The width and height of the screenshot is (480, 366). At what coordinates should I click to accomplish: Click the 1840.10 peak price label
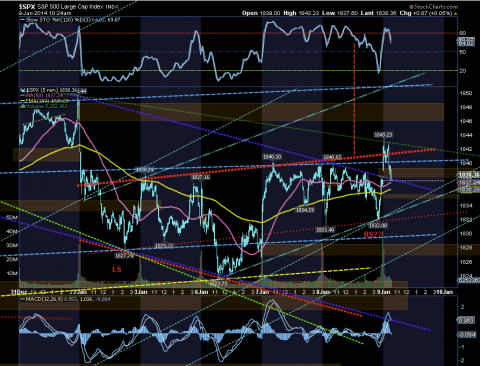click(x=272, y=157)
